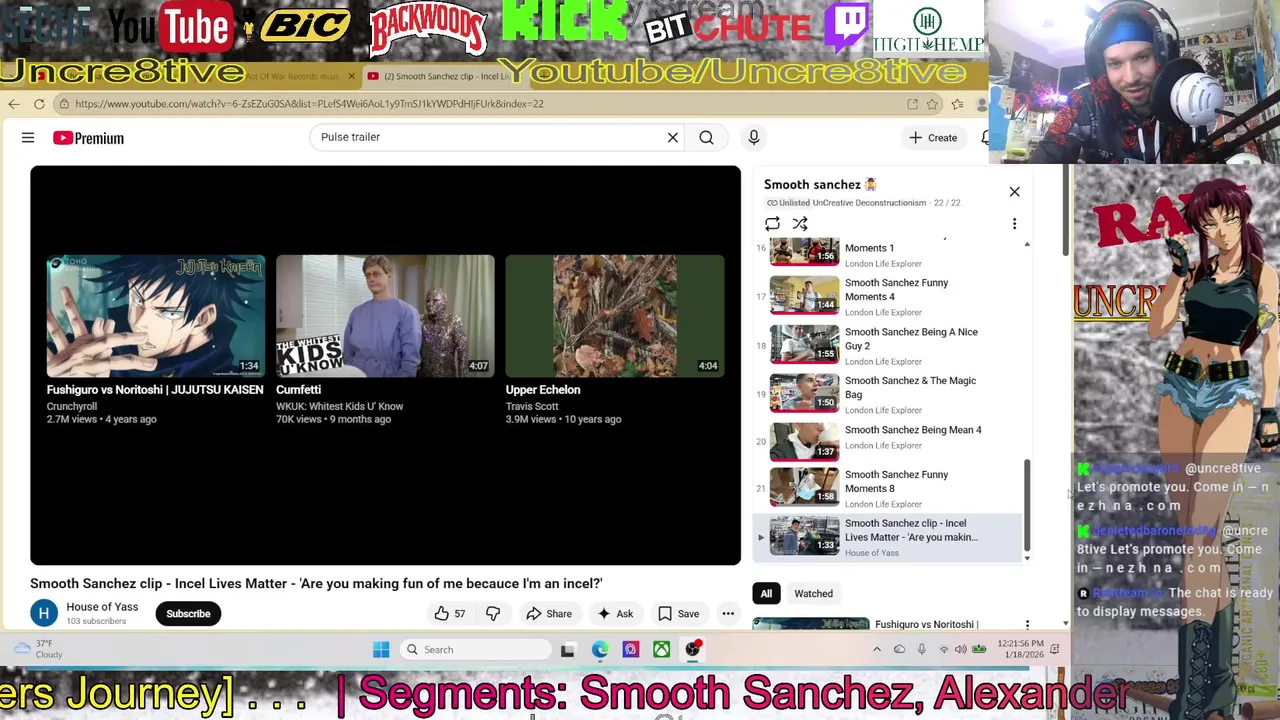
Task: Open Task View on taskbar
Action: pos(567,650)
